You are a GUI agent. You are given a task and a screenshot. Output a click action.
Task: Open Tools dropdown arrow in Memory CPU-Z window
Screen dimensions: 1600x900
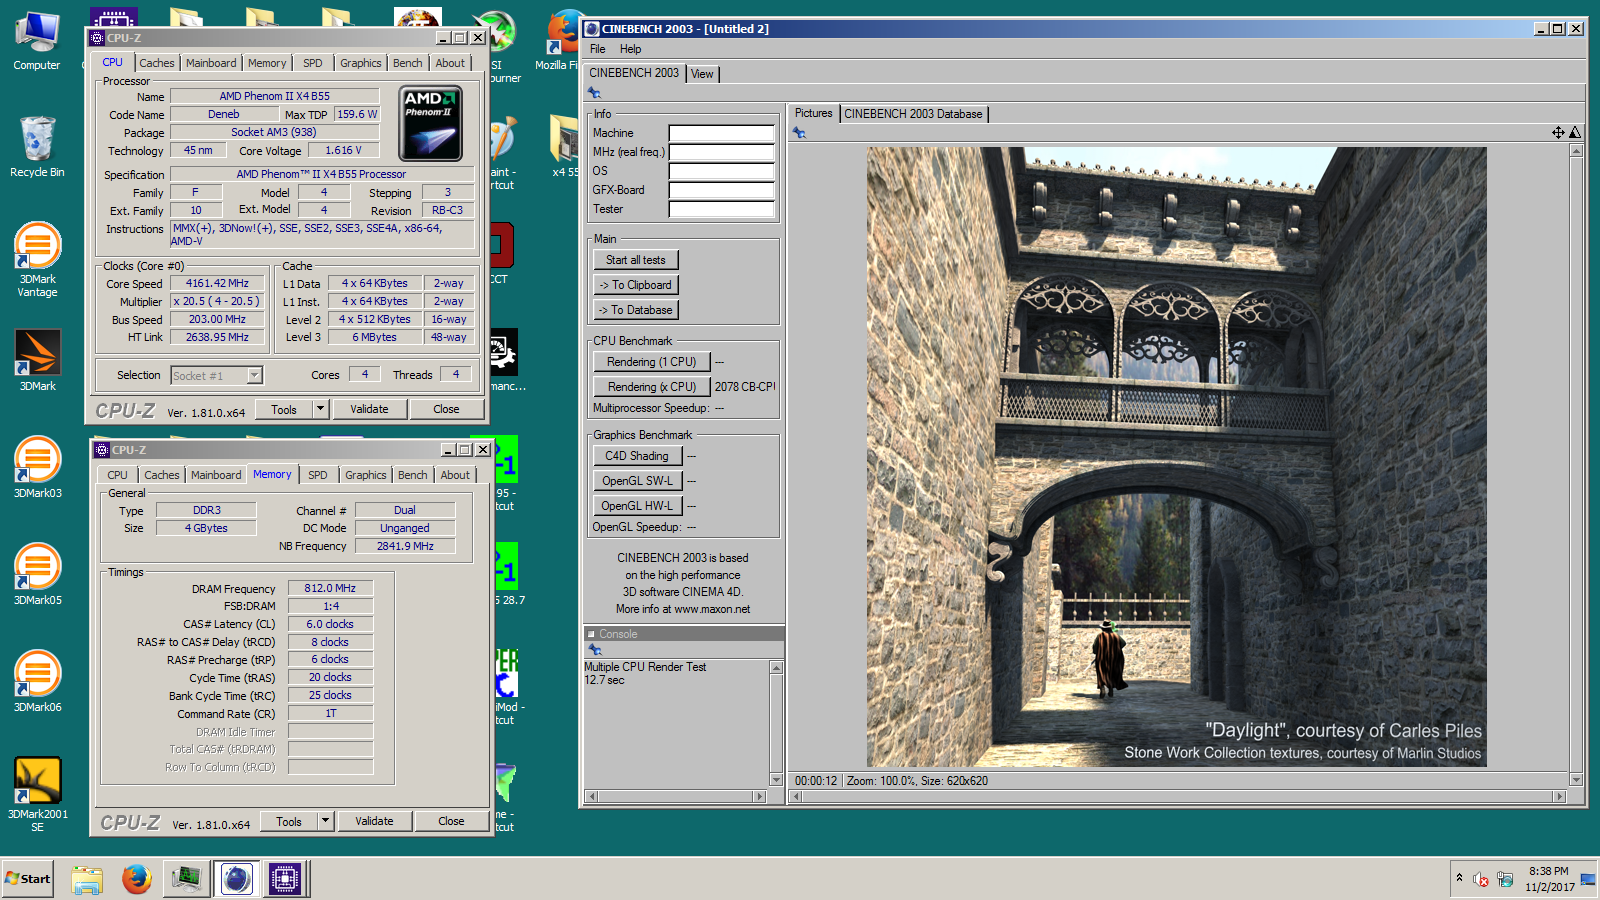(325, 821)
